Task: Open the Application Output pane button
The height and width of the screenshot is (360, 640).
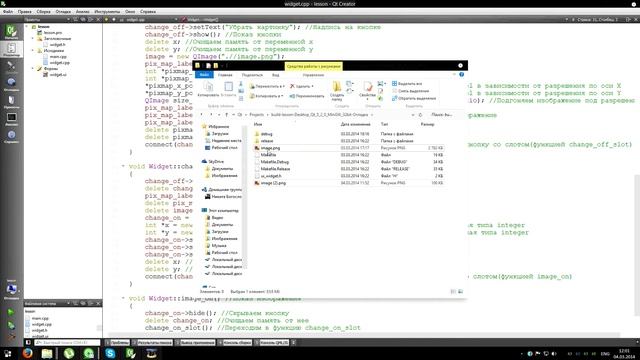Action: click(196, 342)
